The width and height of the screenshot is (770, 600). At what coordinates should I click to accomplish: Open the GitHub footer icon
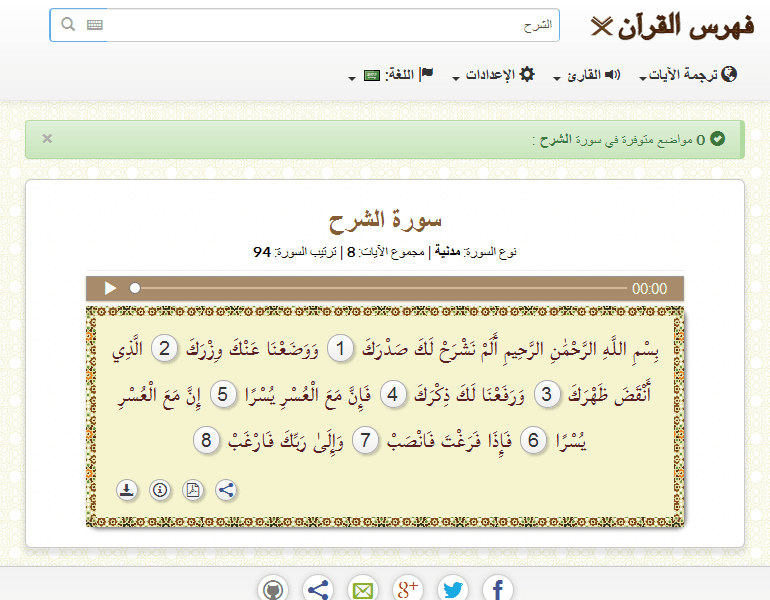[273, 588]
